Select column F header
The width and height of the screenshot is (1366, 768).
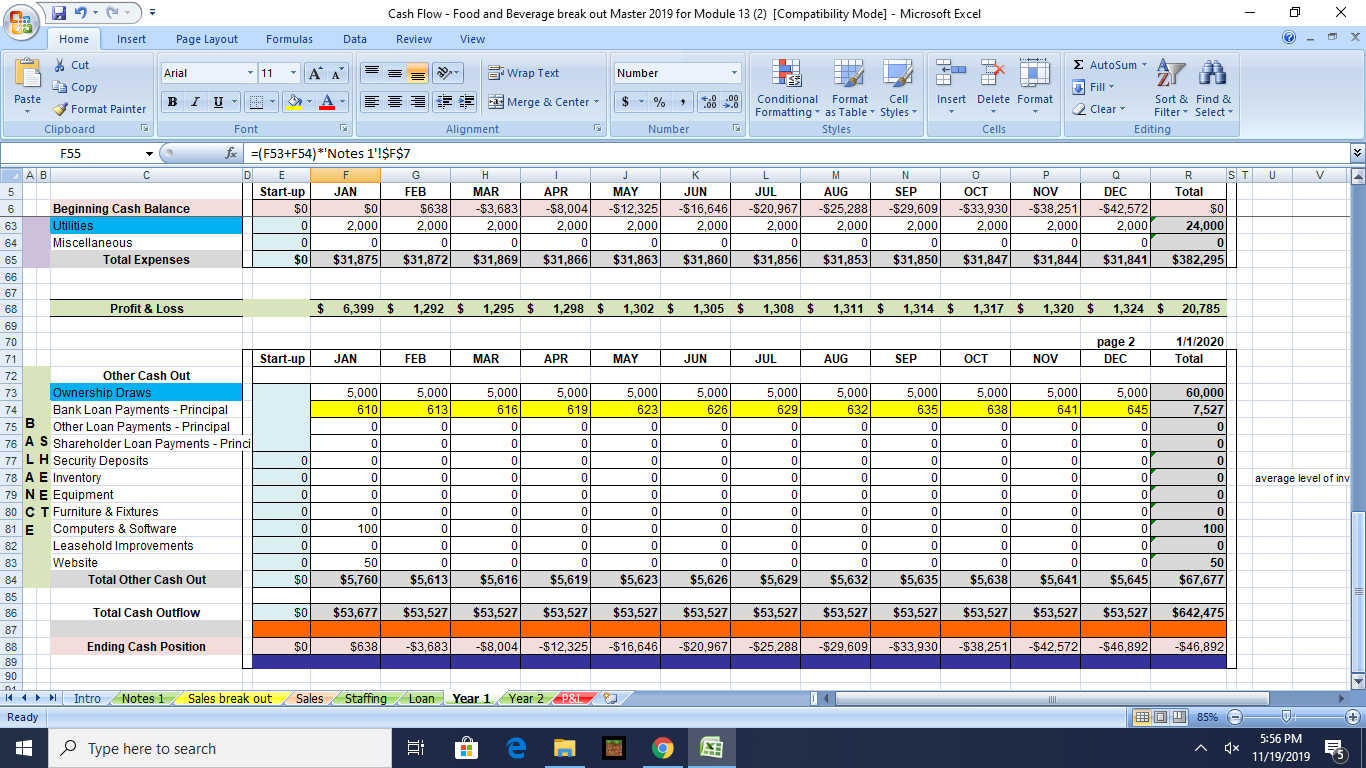coord(345,174)
